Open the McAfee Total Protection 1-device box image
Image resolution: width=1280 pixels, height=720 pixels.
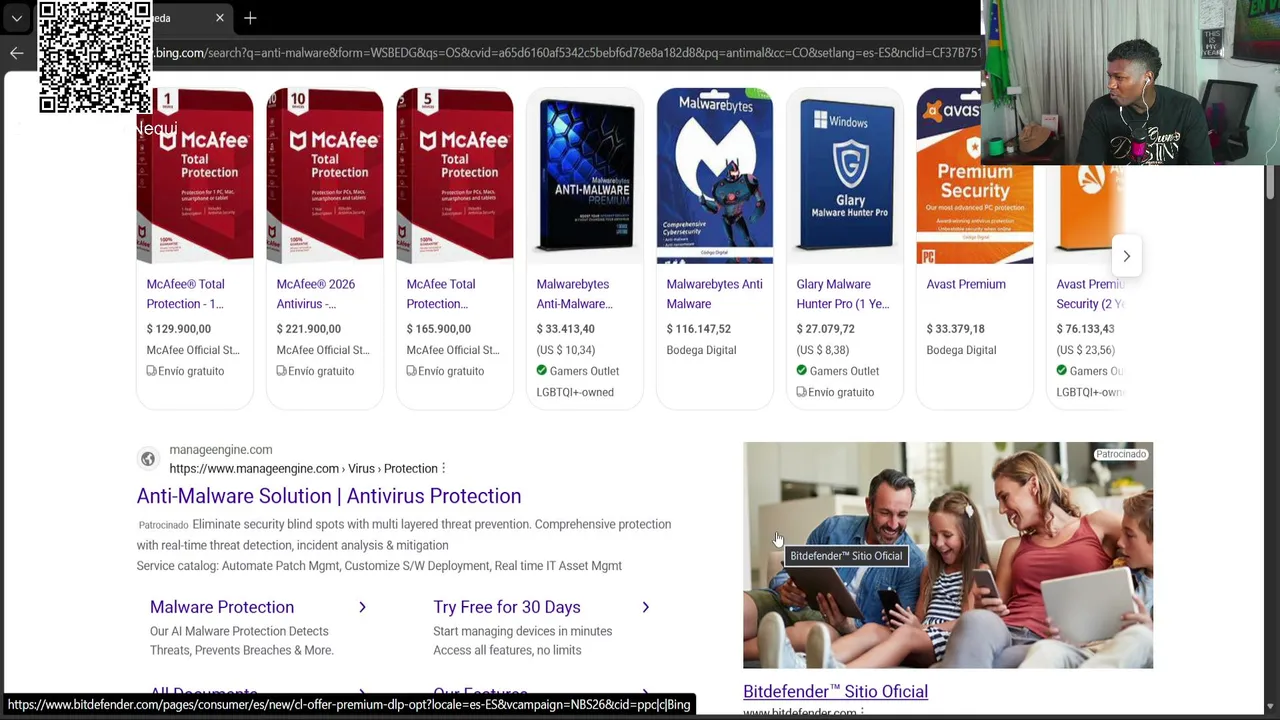pyautogui.click(x=195, y=176)
